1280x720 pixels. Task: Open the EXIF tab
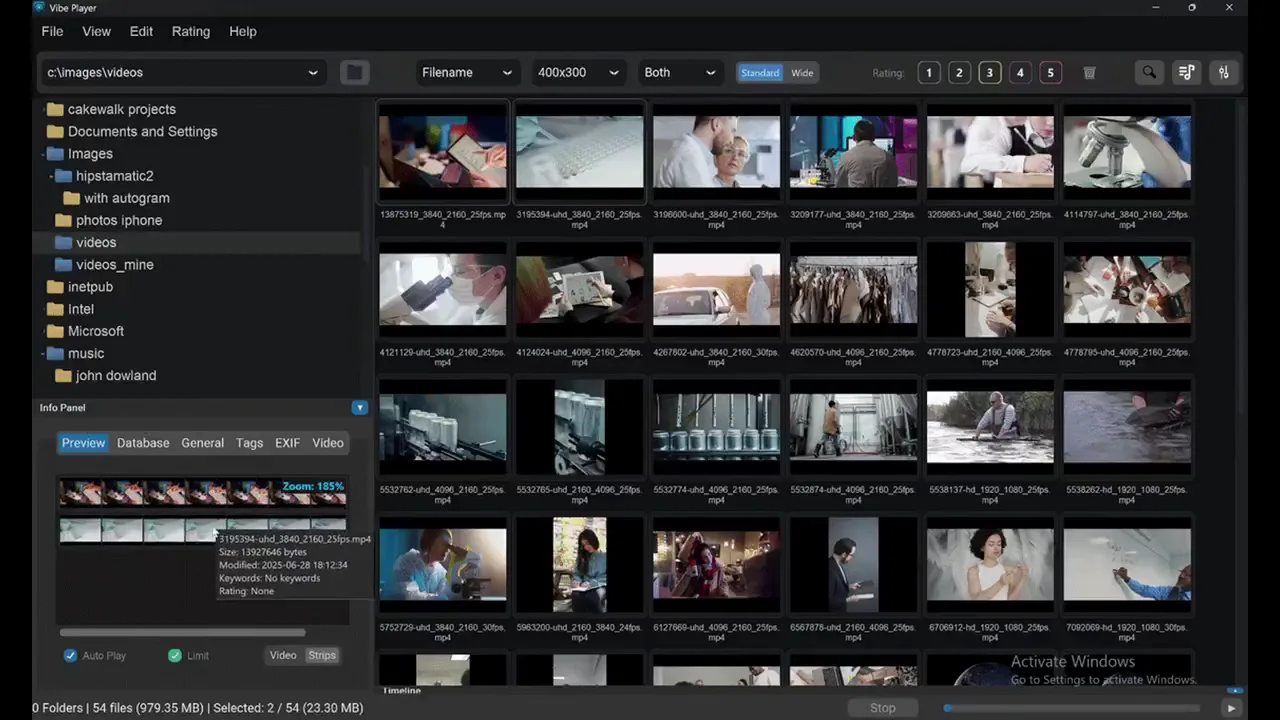(287, 443)
